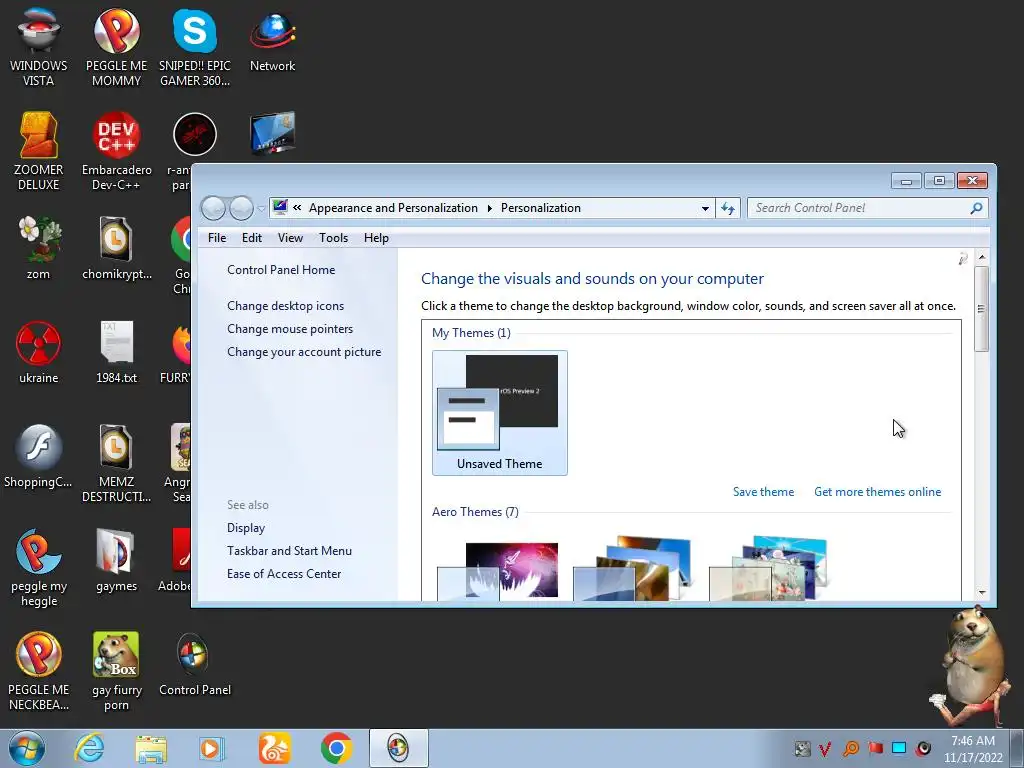
Task: Open the Display link under See also
Action: (x=246, y=528)
